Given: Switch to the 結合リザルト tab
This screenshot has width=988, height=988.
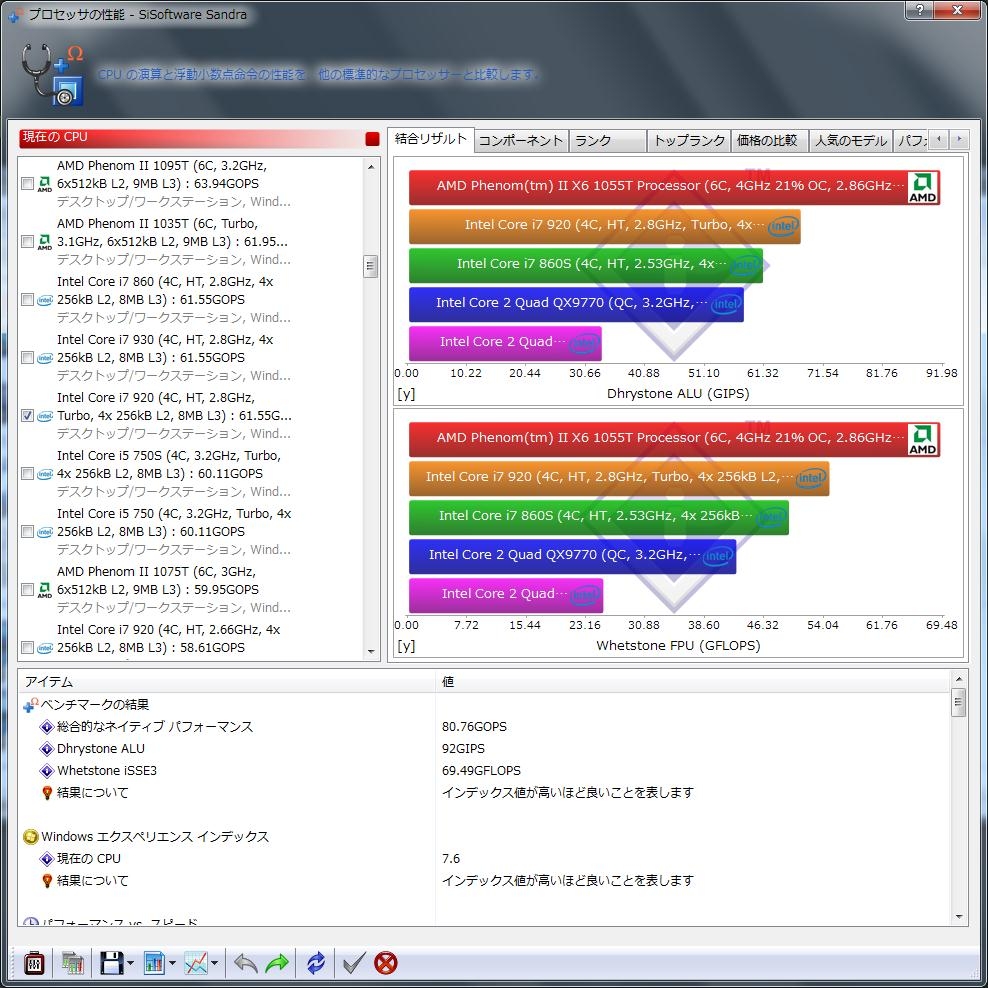Looking at the screenshot, I should point(430,139).
